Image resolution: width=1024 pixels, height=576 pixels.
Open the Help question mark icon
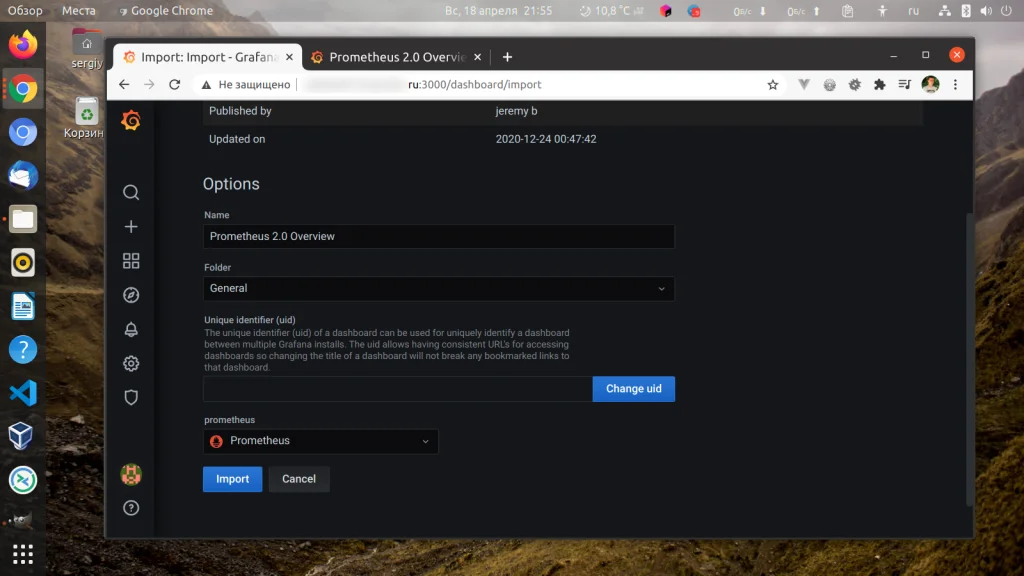pos(131,508)
